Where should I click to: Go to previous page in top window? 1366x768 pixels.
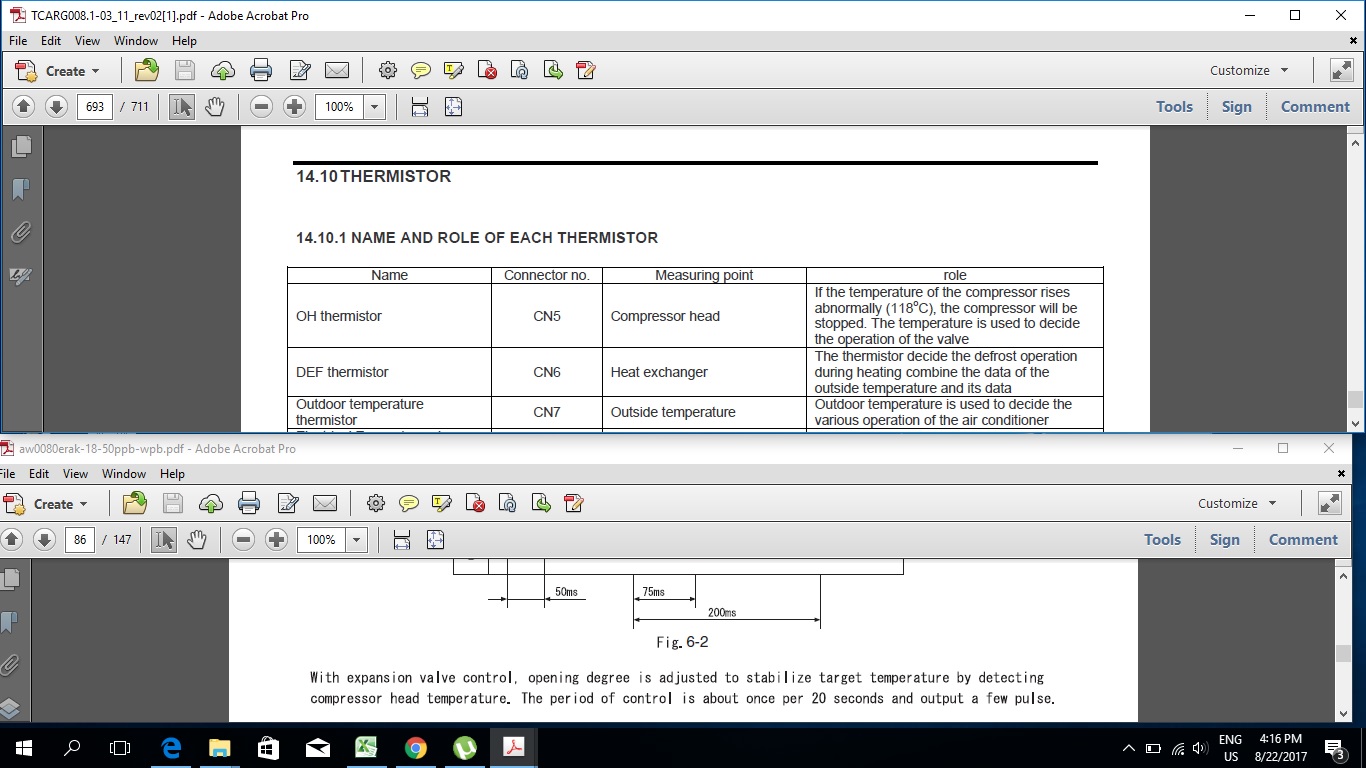click(x=24, y=107)
